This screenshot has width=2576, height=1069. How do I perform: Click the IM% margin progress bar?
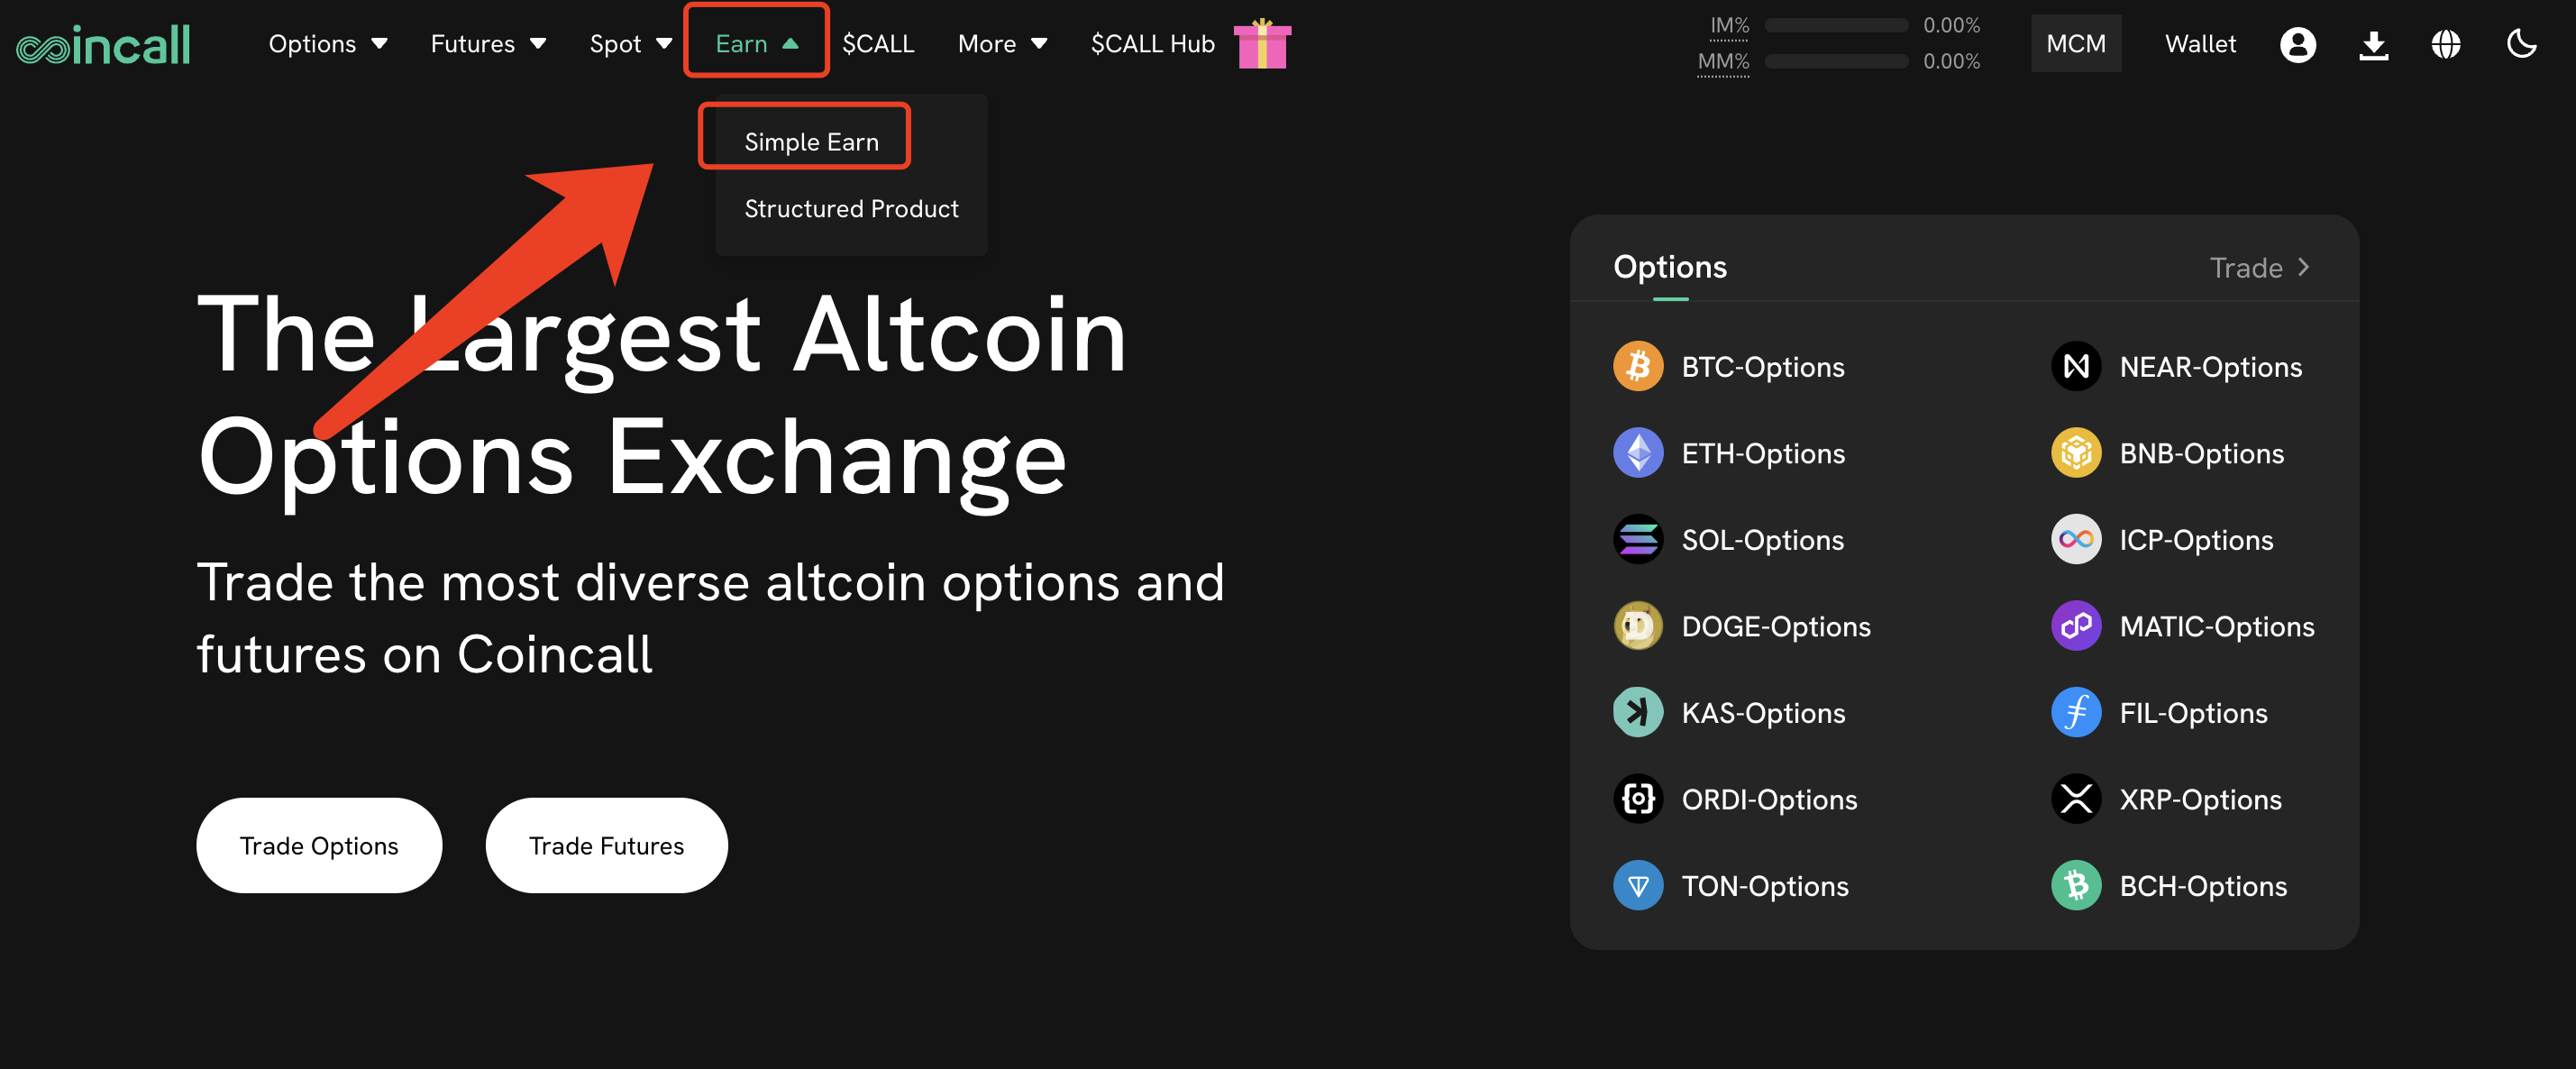coord(1836,26)
